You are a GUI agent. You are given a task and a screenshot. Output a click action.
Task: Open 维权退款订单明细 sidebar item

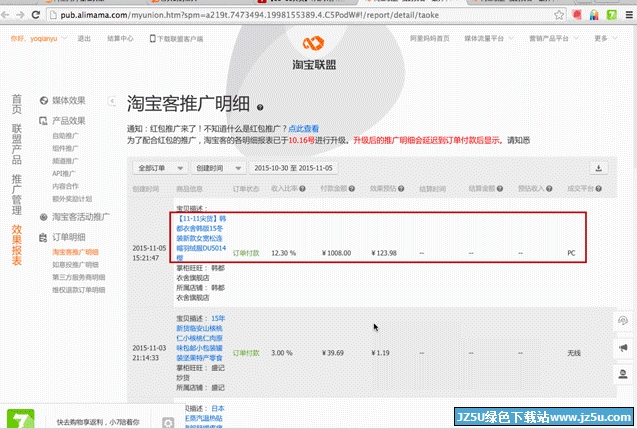click(78, 290)
